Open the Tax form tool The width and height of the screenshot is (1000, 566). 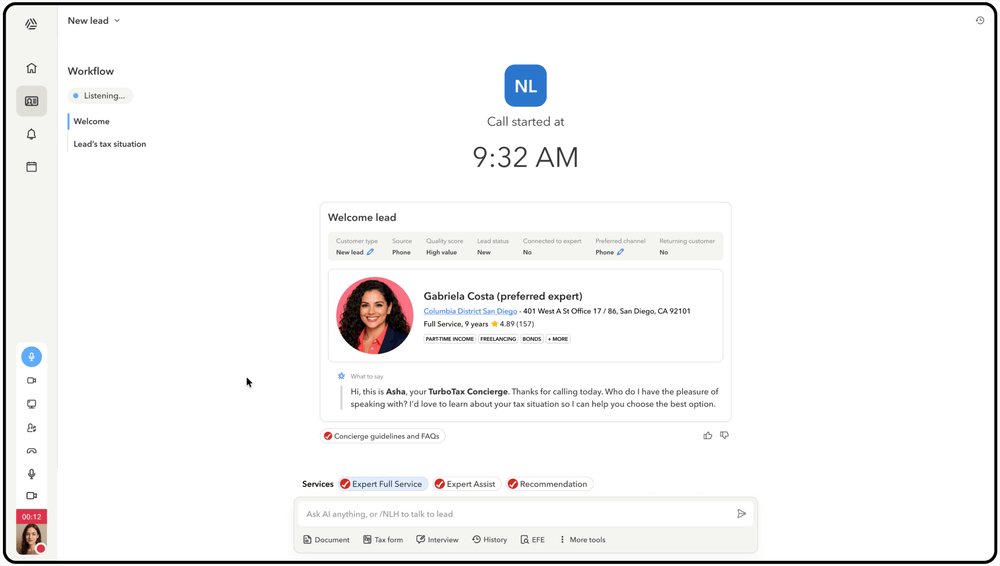pyautogui.click(x=383, y=540)
